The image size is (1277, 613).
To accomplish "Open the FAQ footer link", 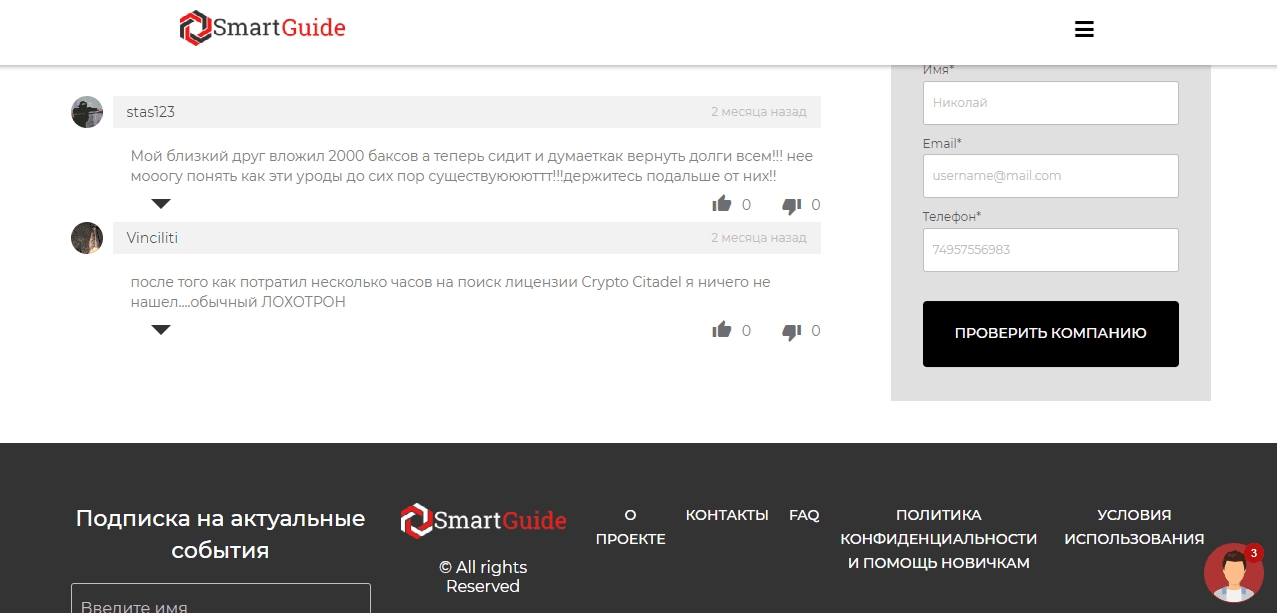I will 804,515.
